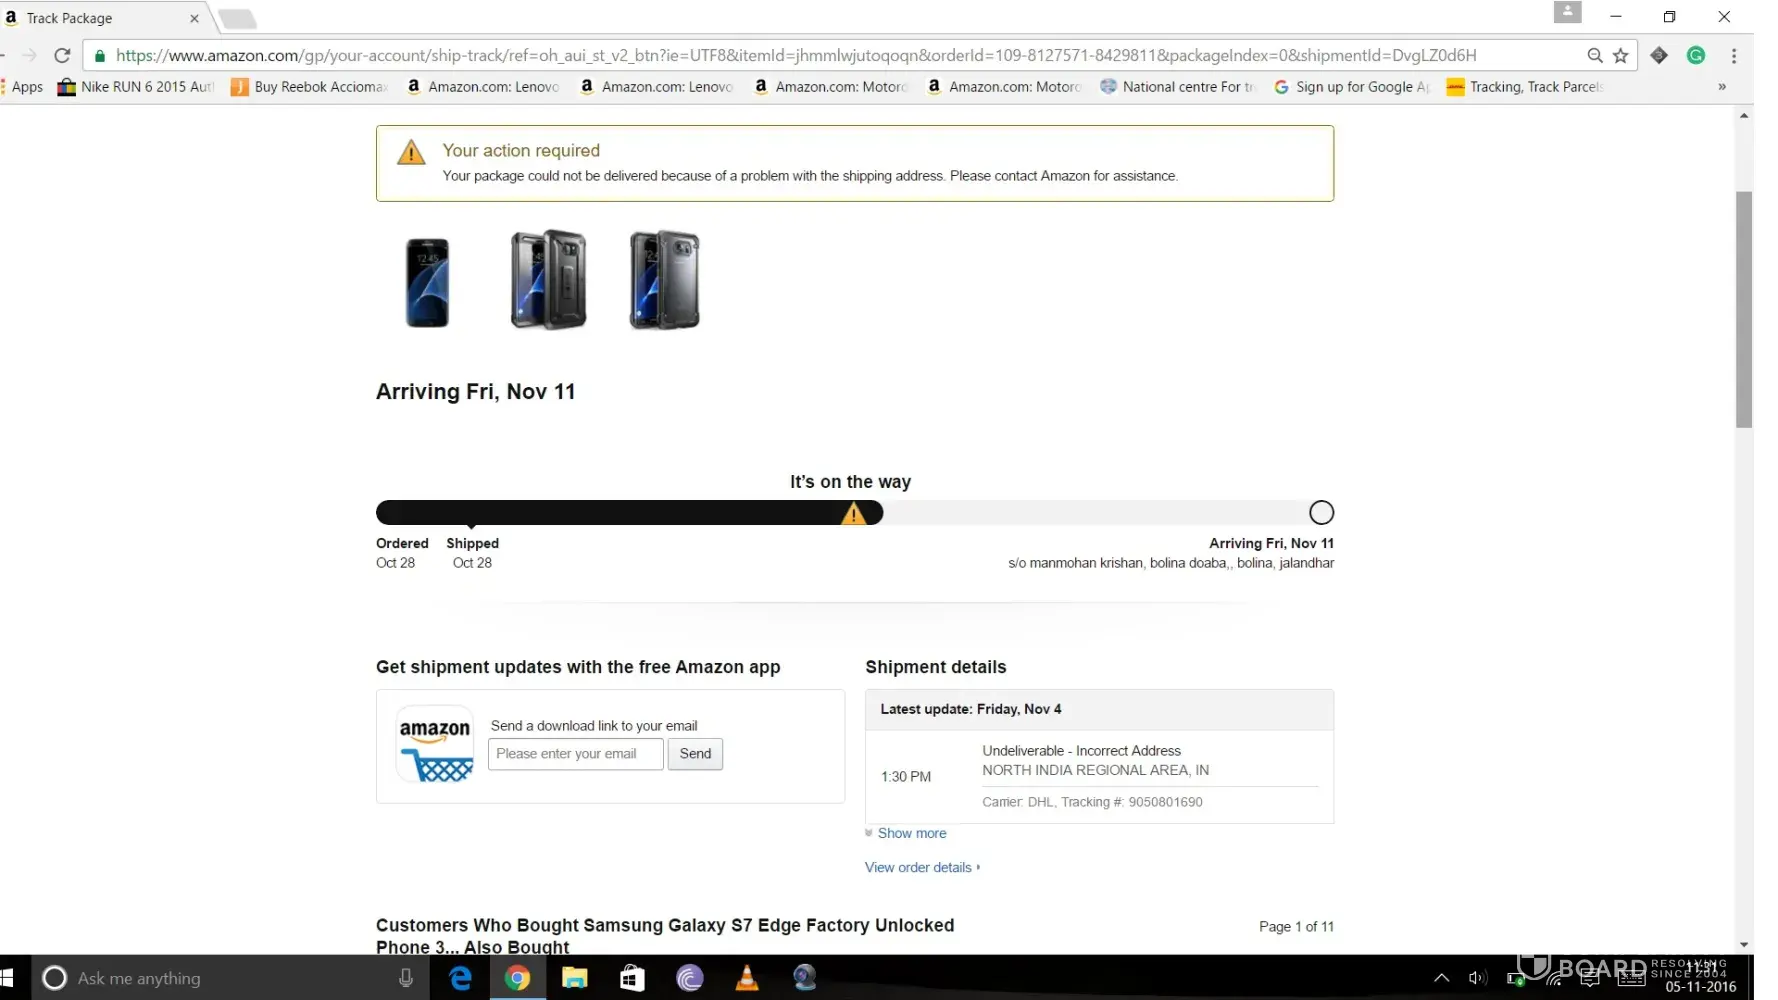Open File Explorer from the taskbar
Screen dimensions: 1778x1000
(x=574, y=978)
